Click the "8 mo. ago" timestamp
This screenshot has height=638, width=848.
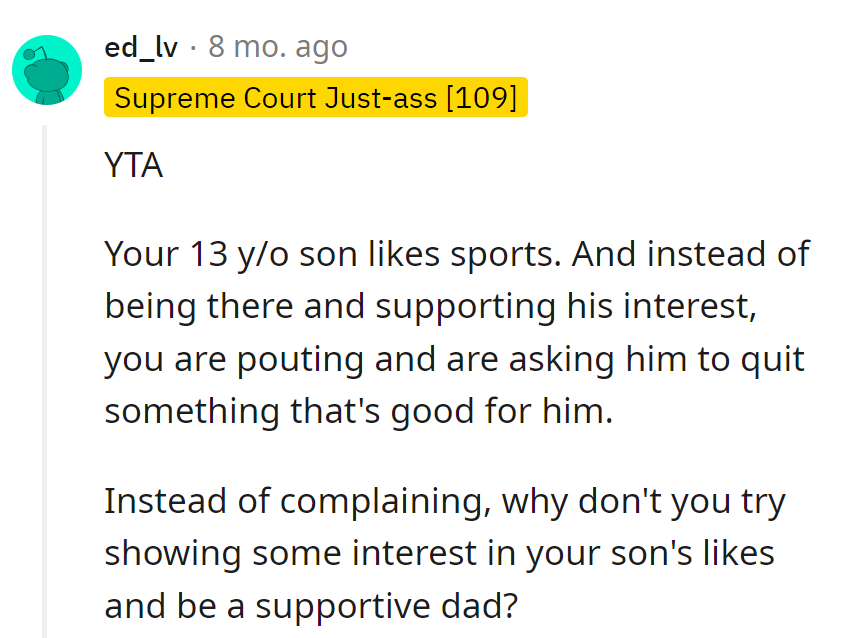point(277,46)
